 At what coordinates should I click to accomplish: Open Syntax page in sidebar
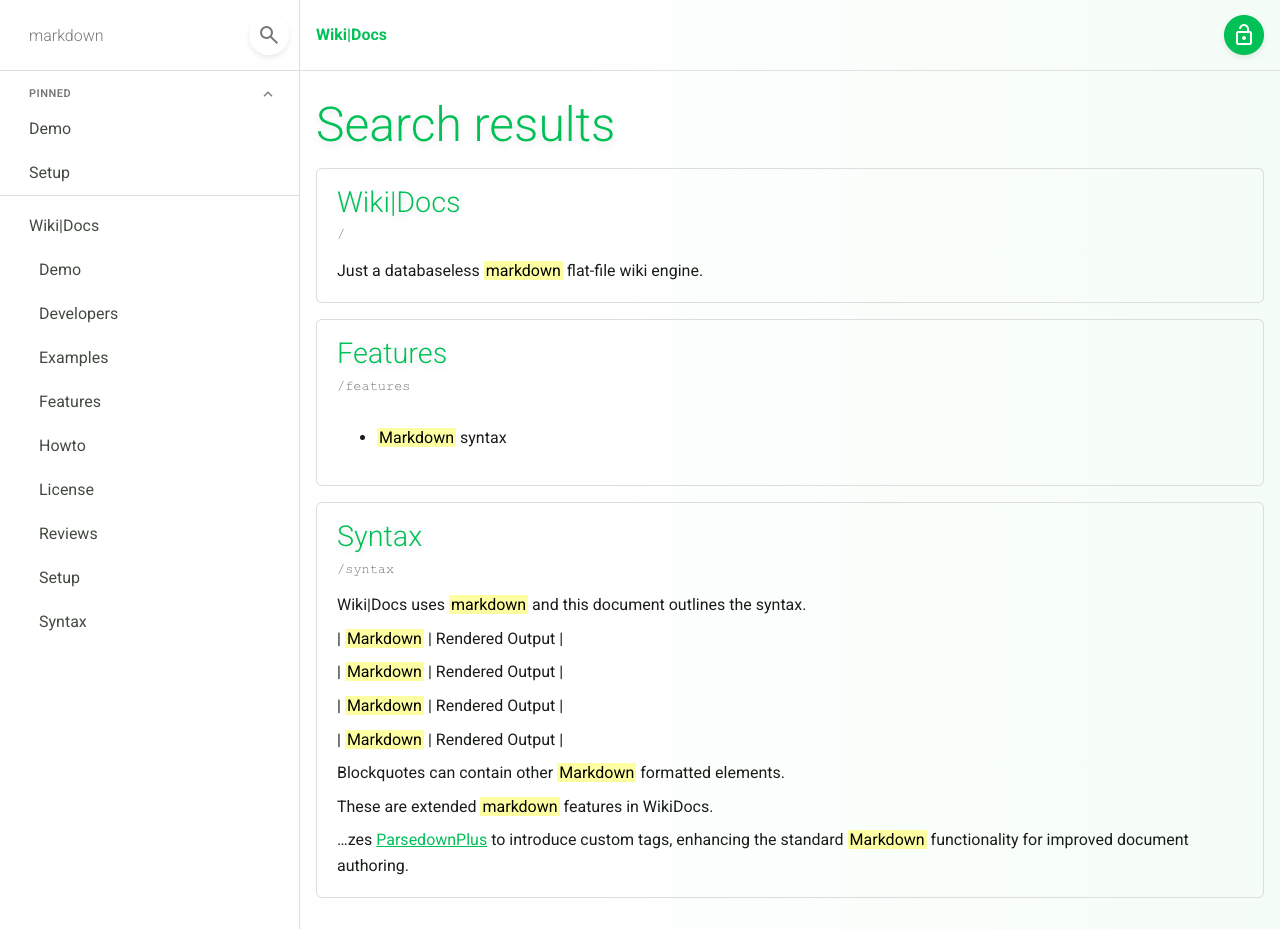click(x=63, y=622)
